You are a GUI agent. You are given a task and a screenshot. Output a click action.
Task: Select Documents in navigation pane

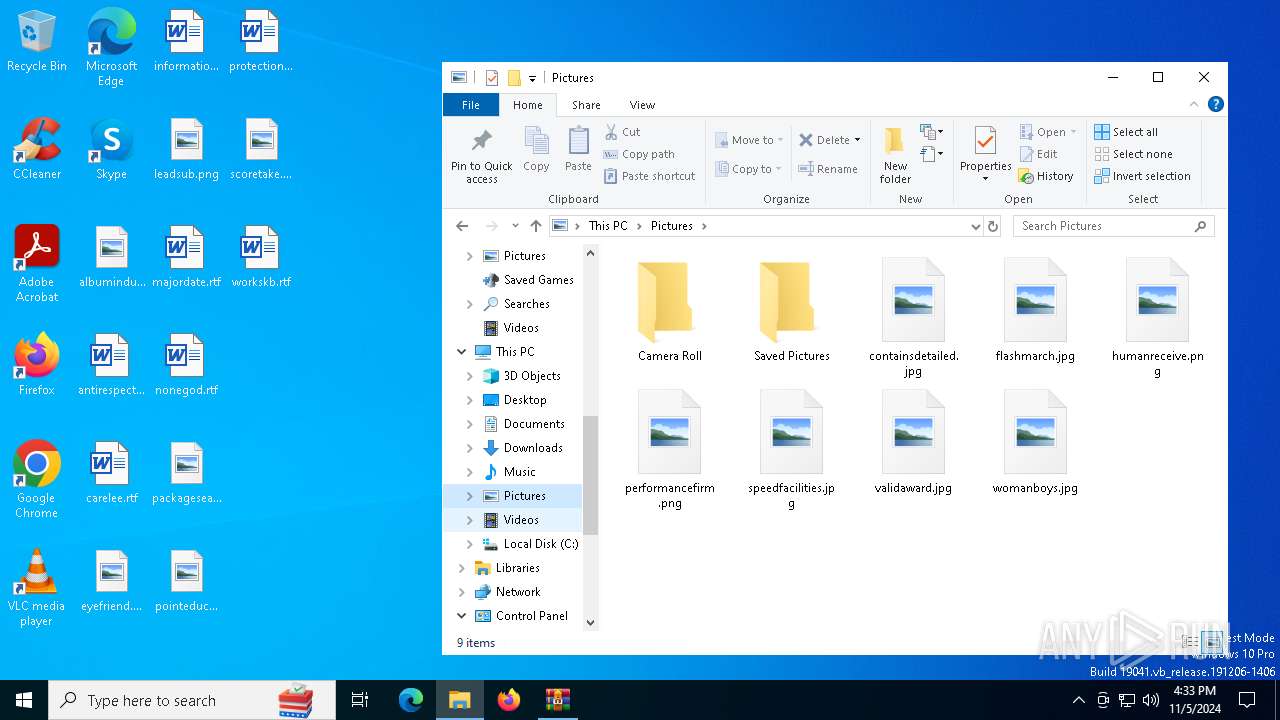pos(534,424)
